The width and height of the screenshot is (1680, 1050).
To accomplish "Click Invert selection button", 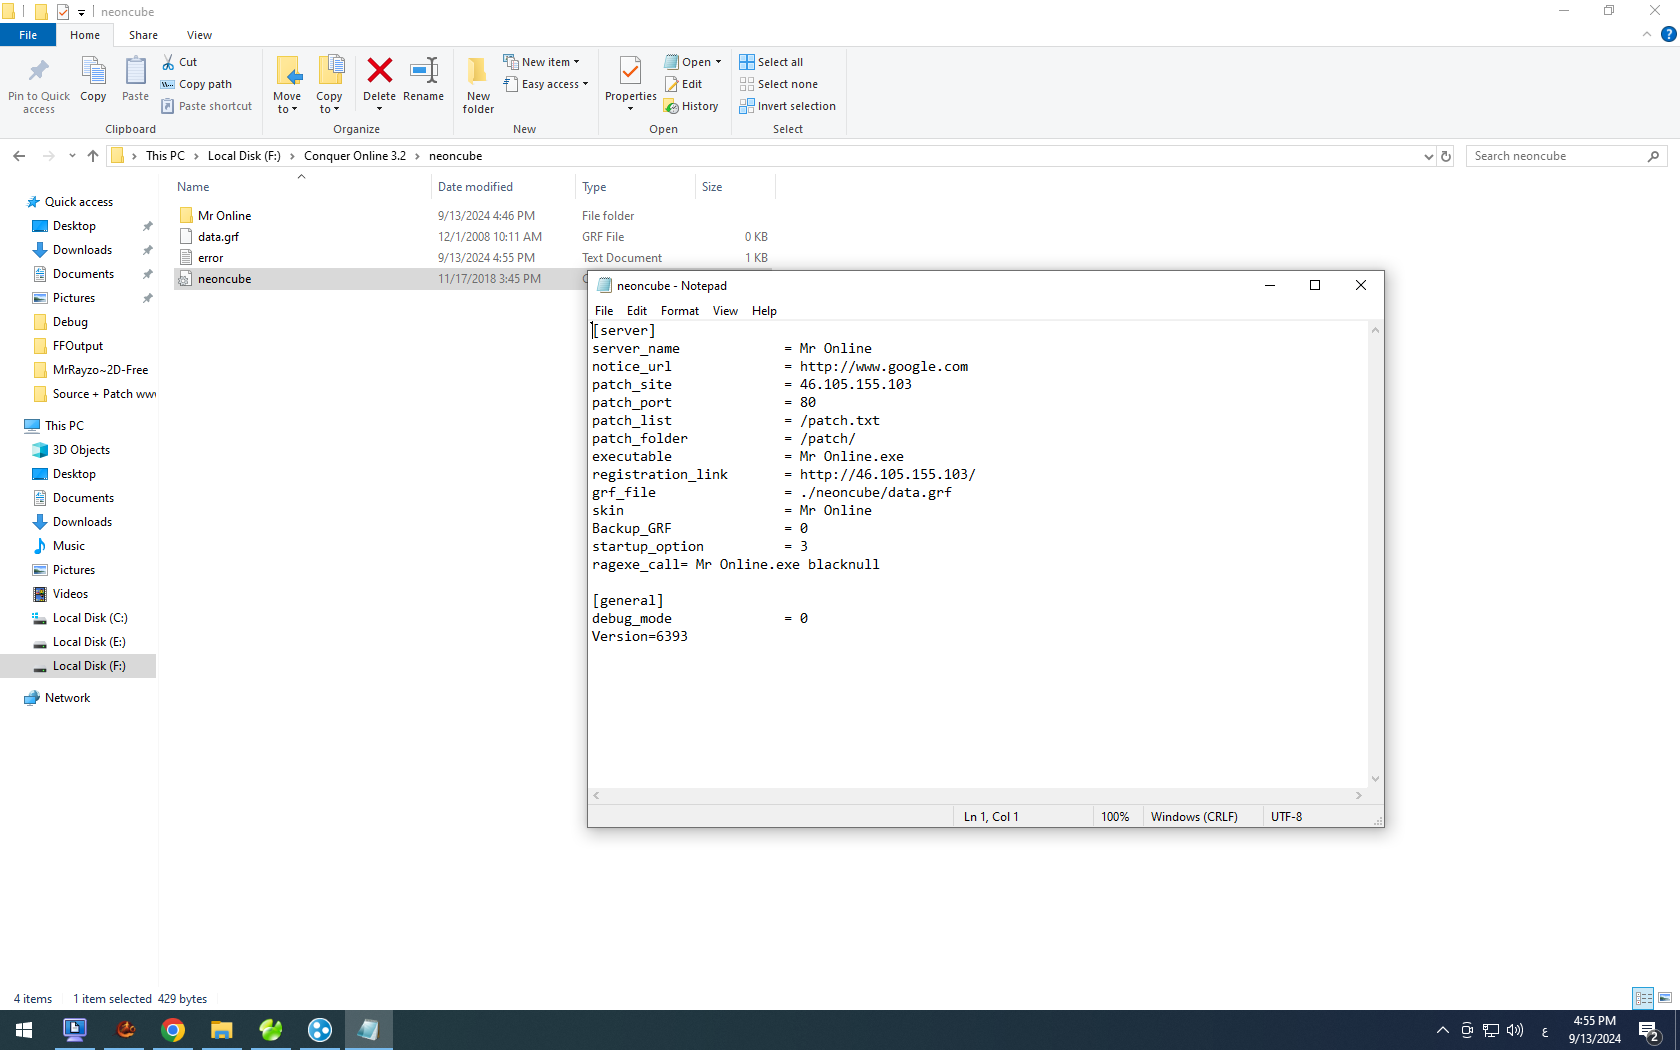I will coord(787,107).
